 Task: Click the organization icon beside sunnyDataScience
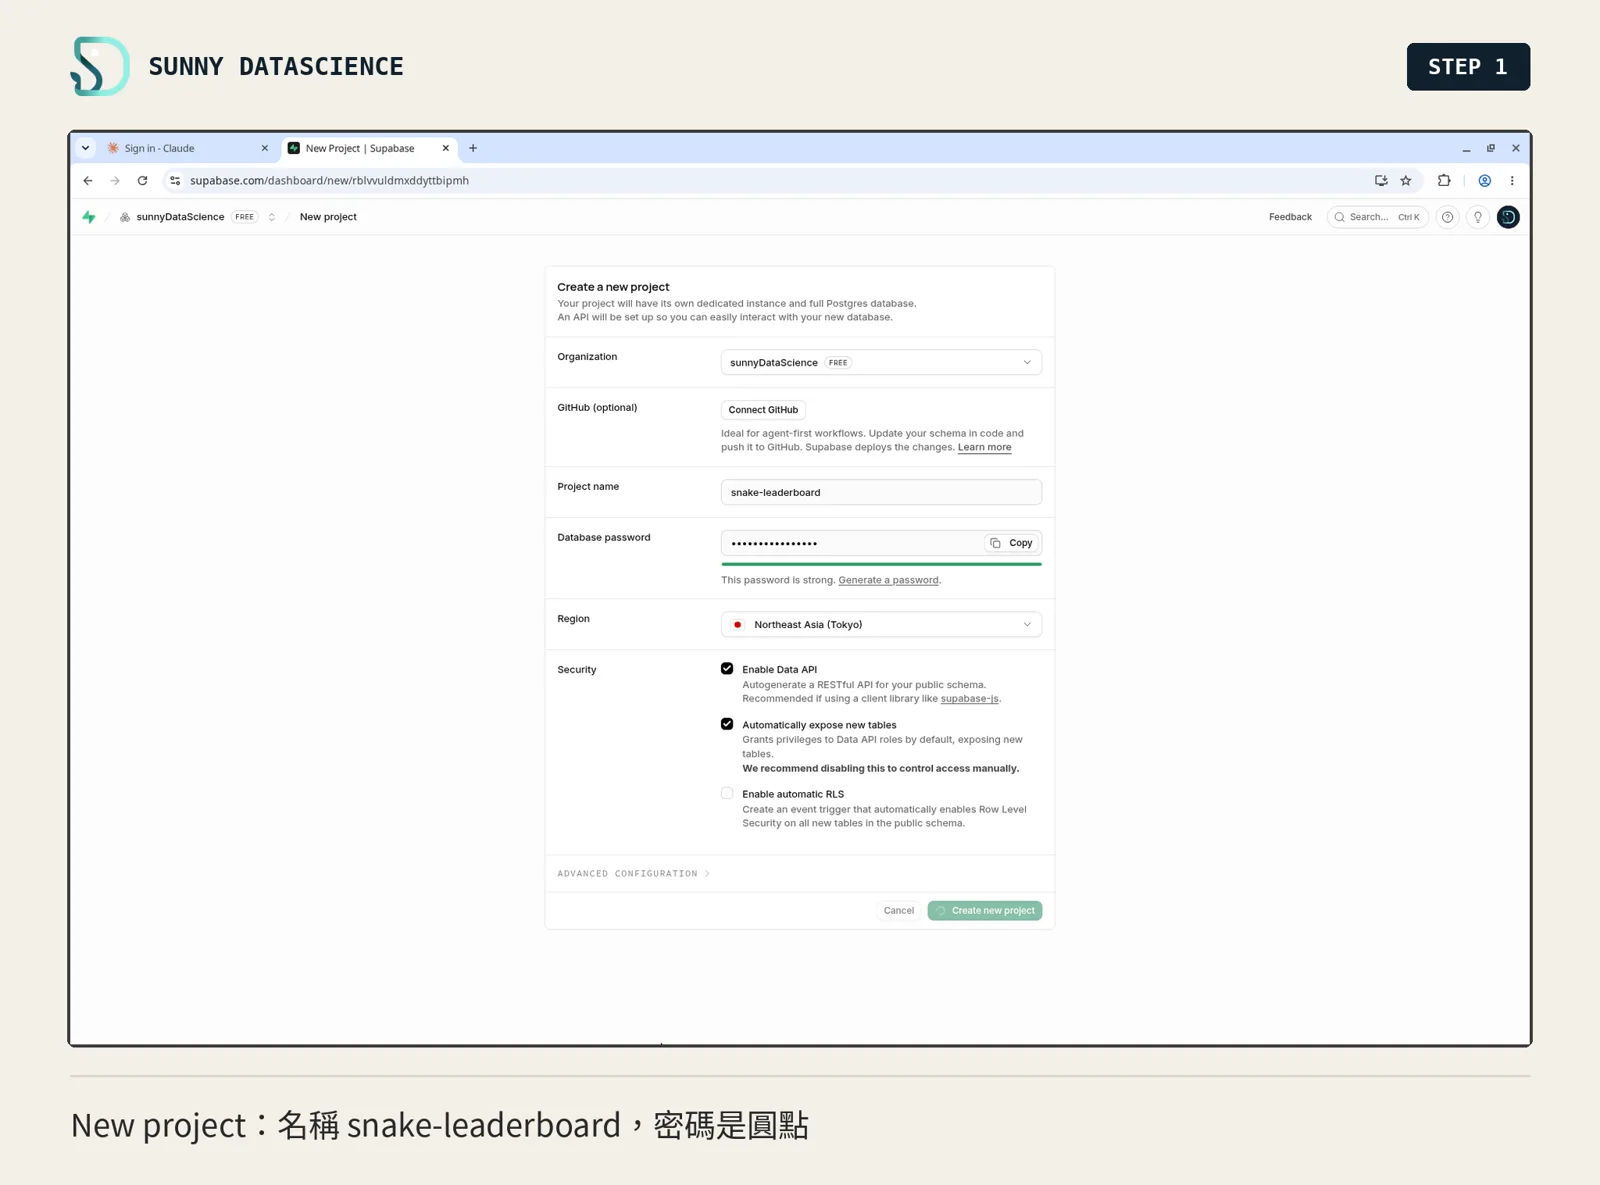tap(125, 217)
